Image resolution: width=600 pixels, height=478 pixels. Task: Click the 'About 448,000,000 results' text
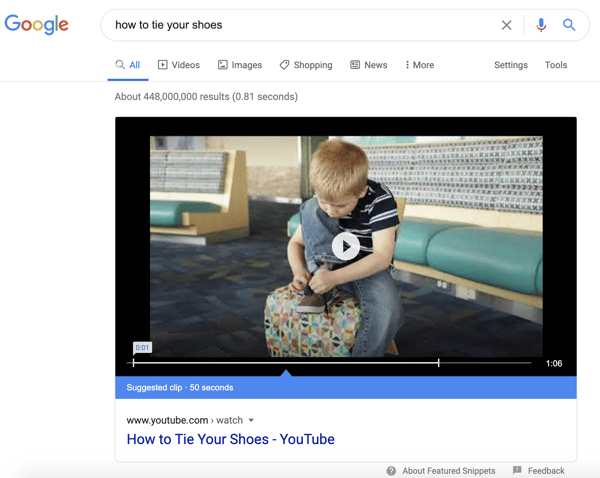(172, 96)
